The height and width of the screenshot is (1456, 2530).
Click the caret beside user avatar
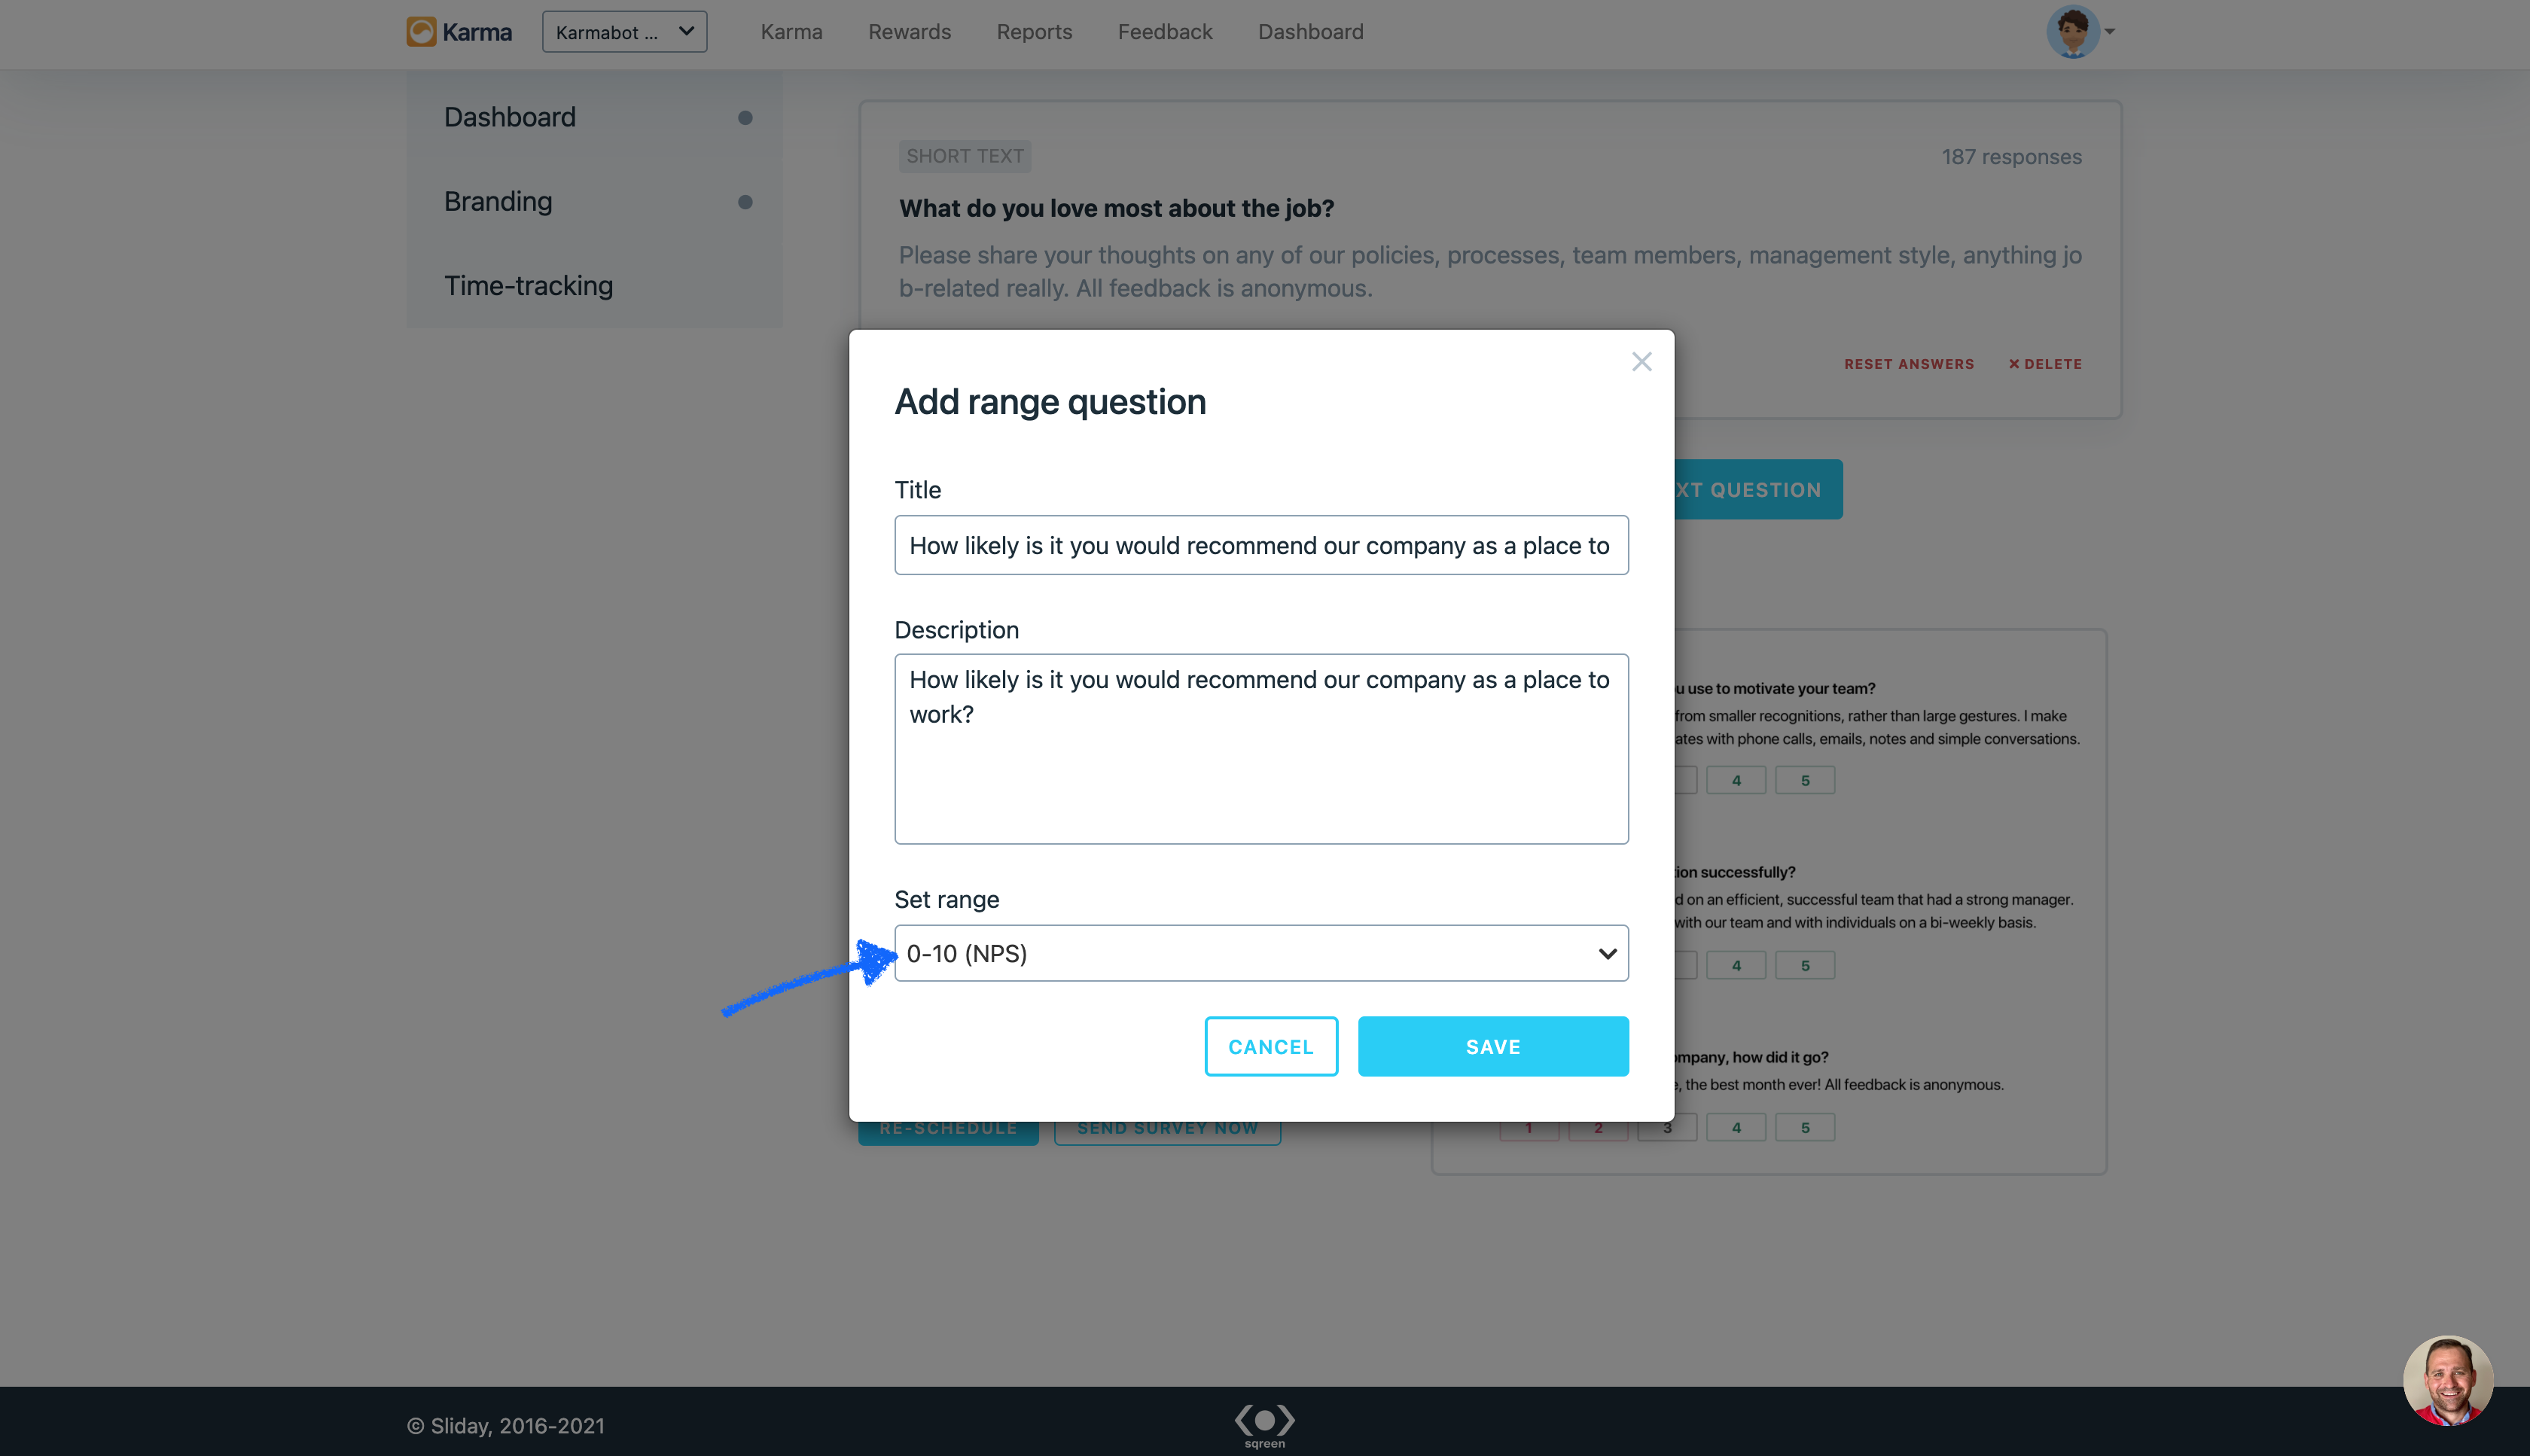(2109, 32)
